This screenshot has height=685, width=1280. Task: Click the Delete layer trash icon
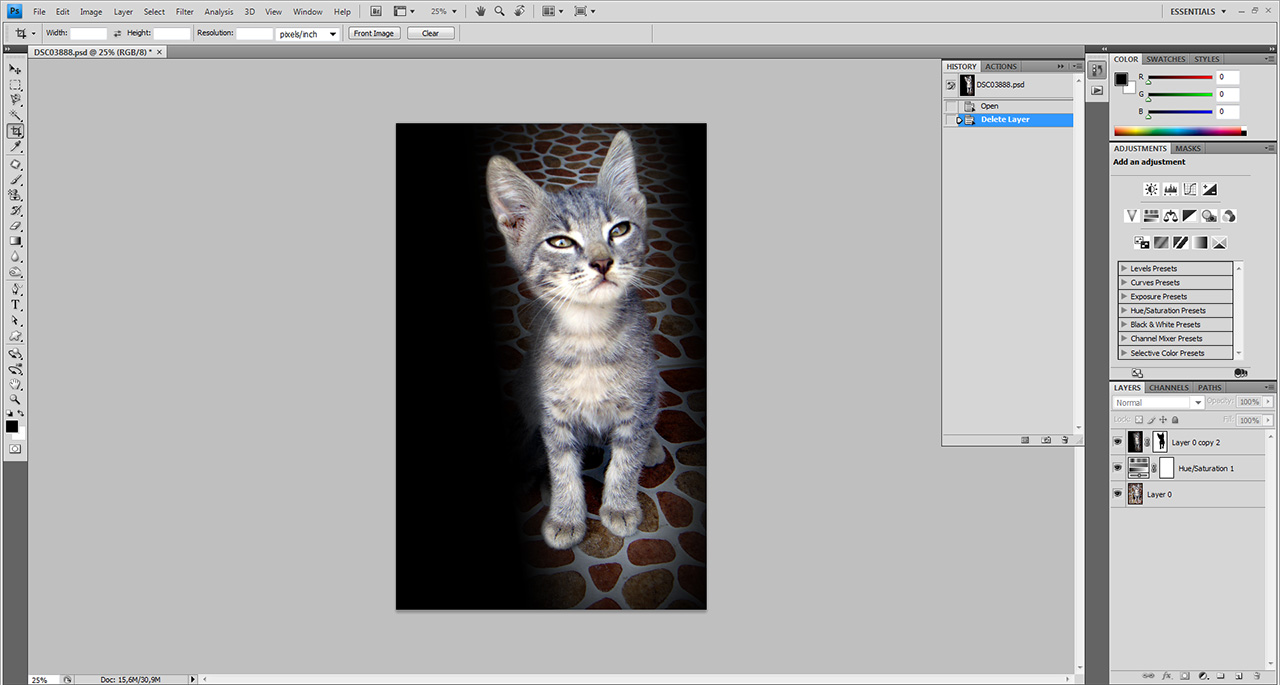coord(1256,676)
